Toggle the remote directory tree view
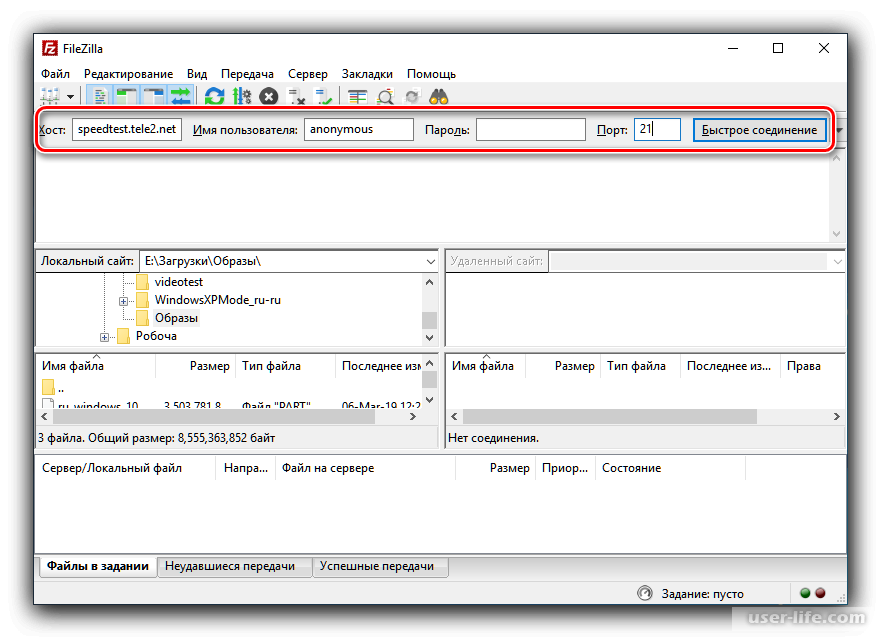This screenshot has width=881, height=638. [153, 97]
